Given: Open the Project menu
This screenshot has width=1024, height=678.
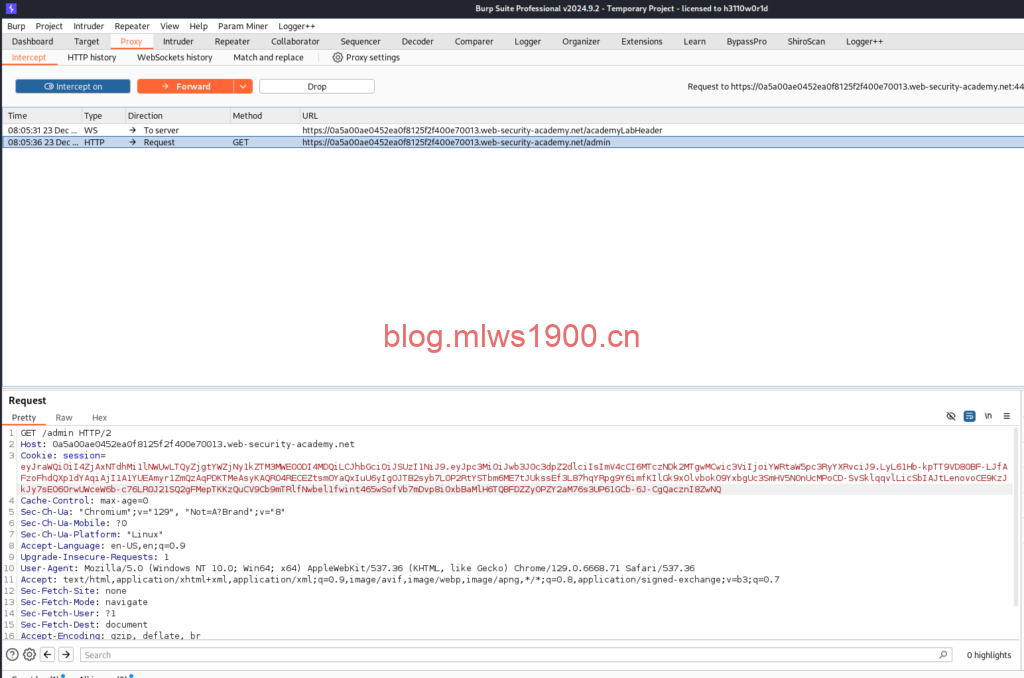Looking at the screenshot, I should (x=49, y=26).
